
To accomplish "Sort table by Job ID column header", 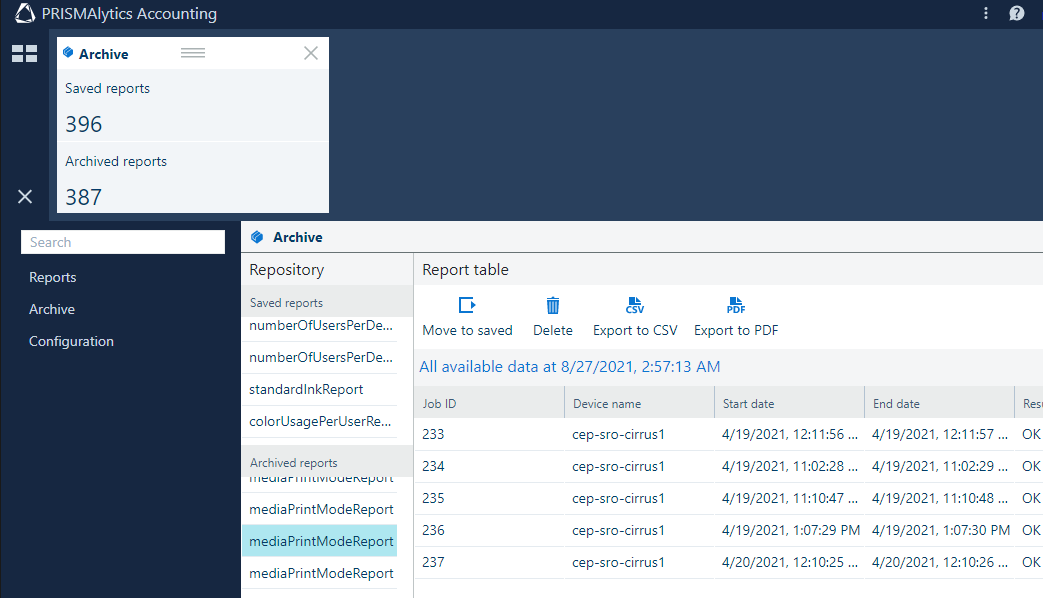I will pos(440,404).
